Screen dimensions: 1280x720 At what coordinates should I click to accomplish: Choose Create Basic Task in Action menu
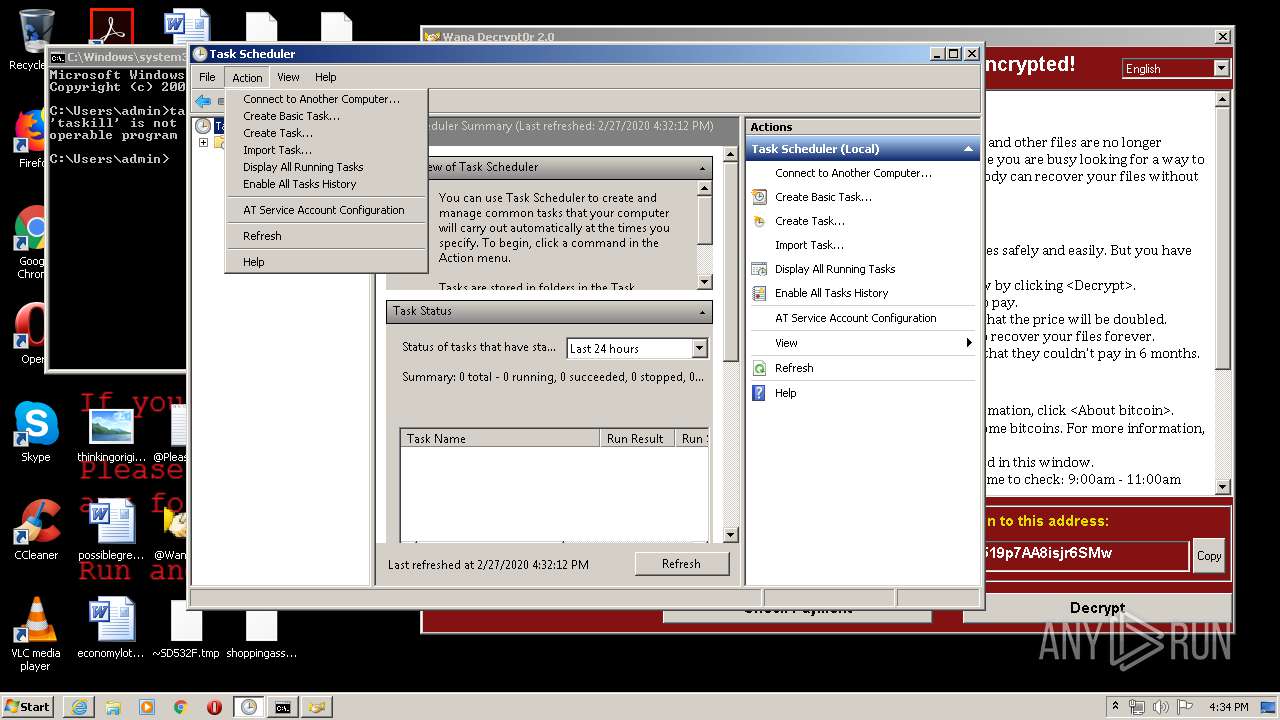pos(327,116)
